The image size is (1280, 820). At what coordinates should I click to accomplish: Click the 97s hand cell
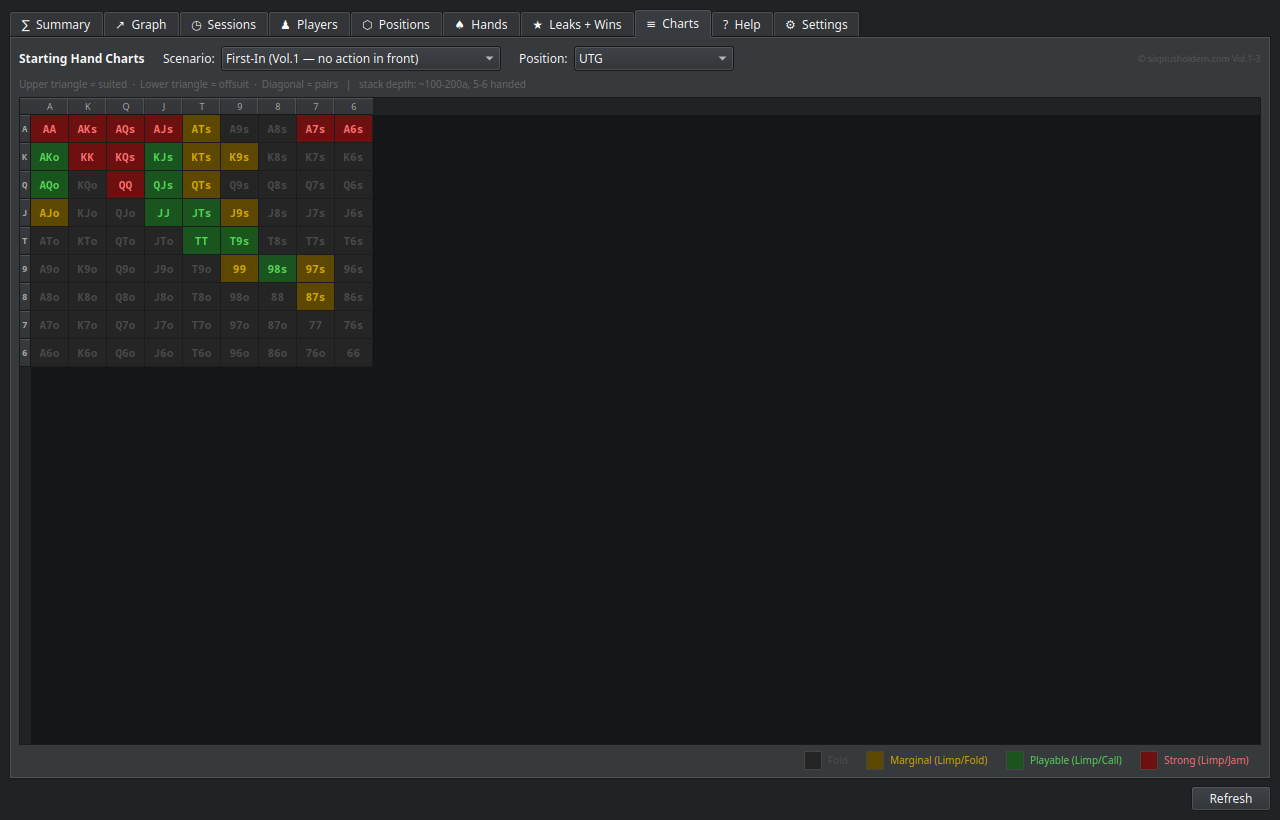316,269
